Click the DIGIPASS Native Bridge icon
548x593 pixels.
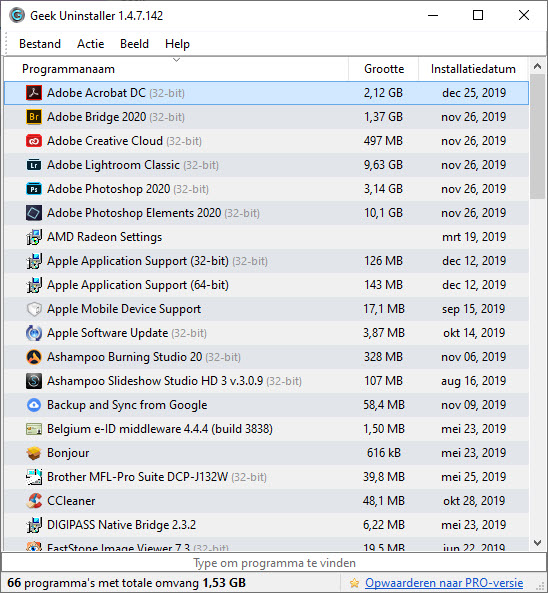(34, 525)
